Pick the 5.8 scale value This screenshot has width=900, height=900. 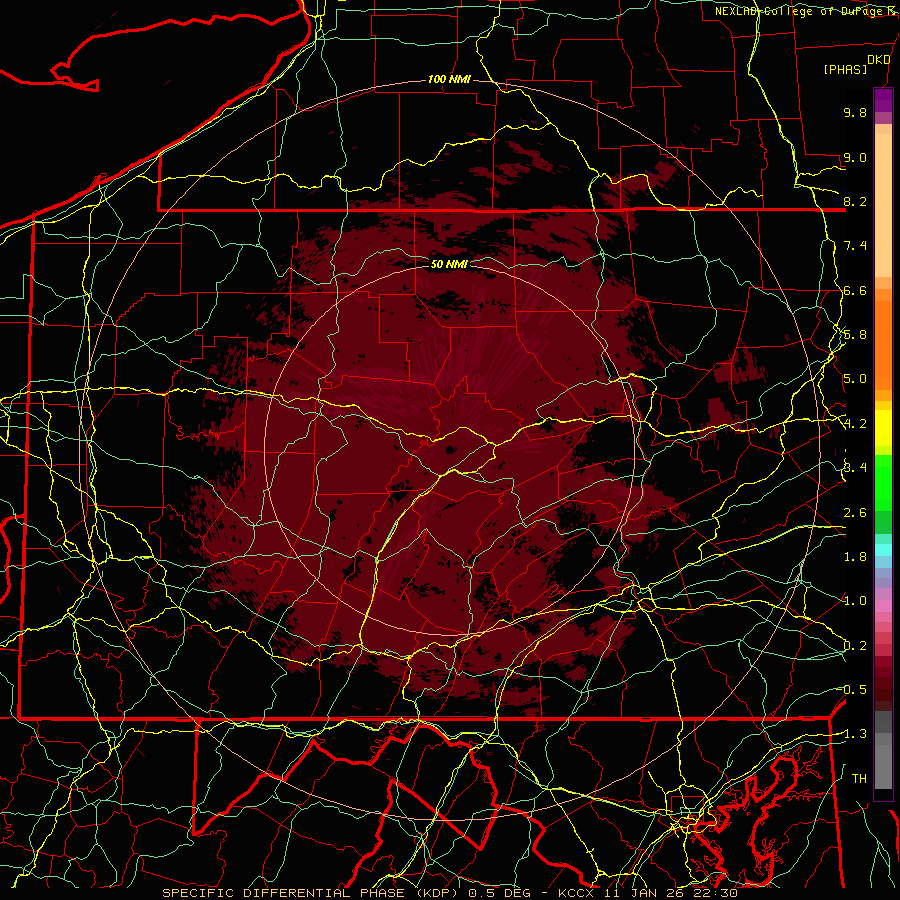(x=855, y=335)
